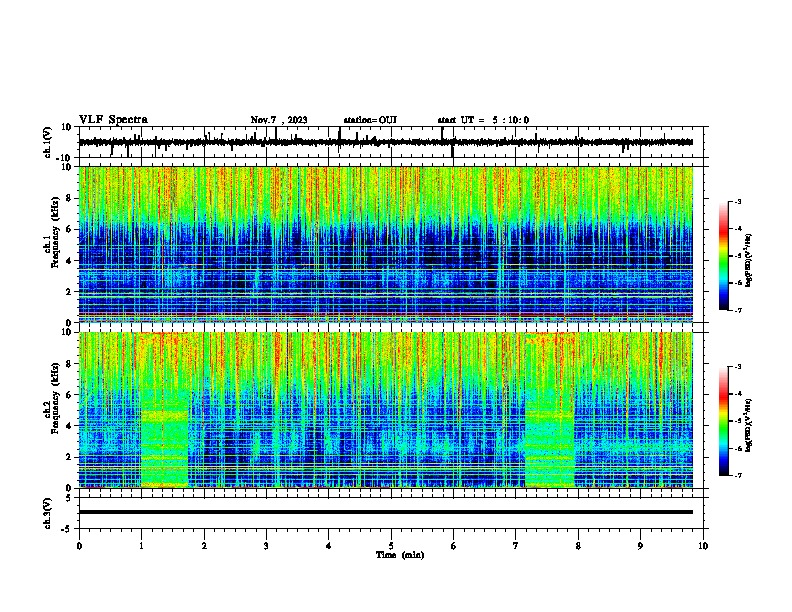792x612 pixels.
Task: Click the ch.1 "Frequency (kHz)" axis label
Action: pos(55,233)
